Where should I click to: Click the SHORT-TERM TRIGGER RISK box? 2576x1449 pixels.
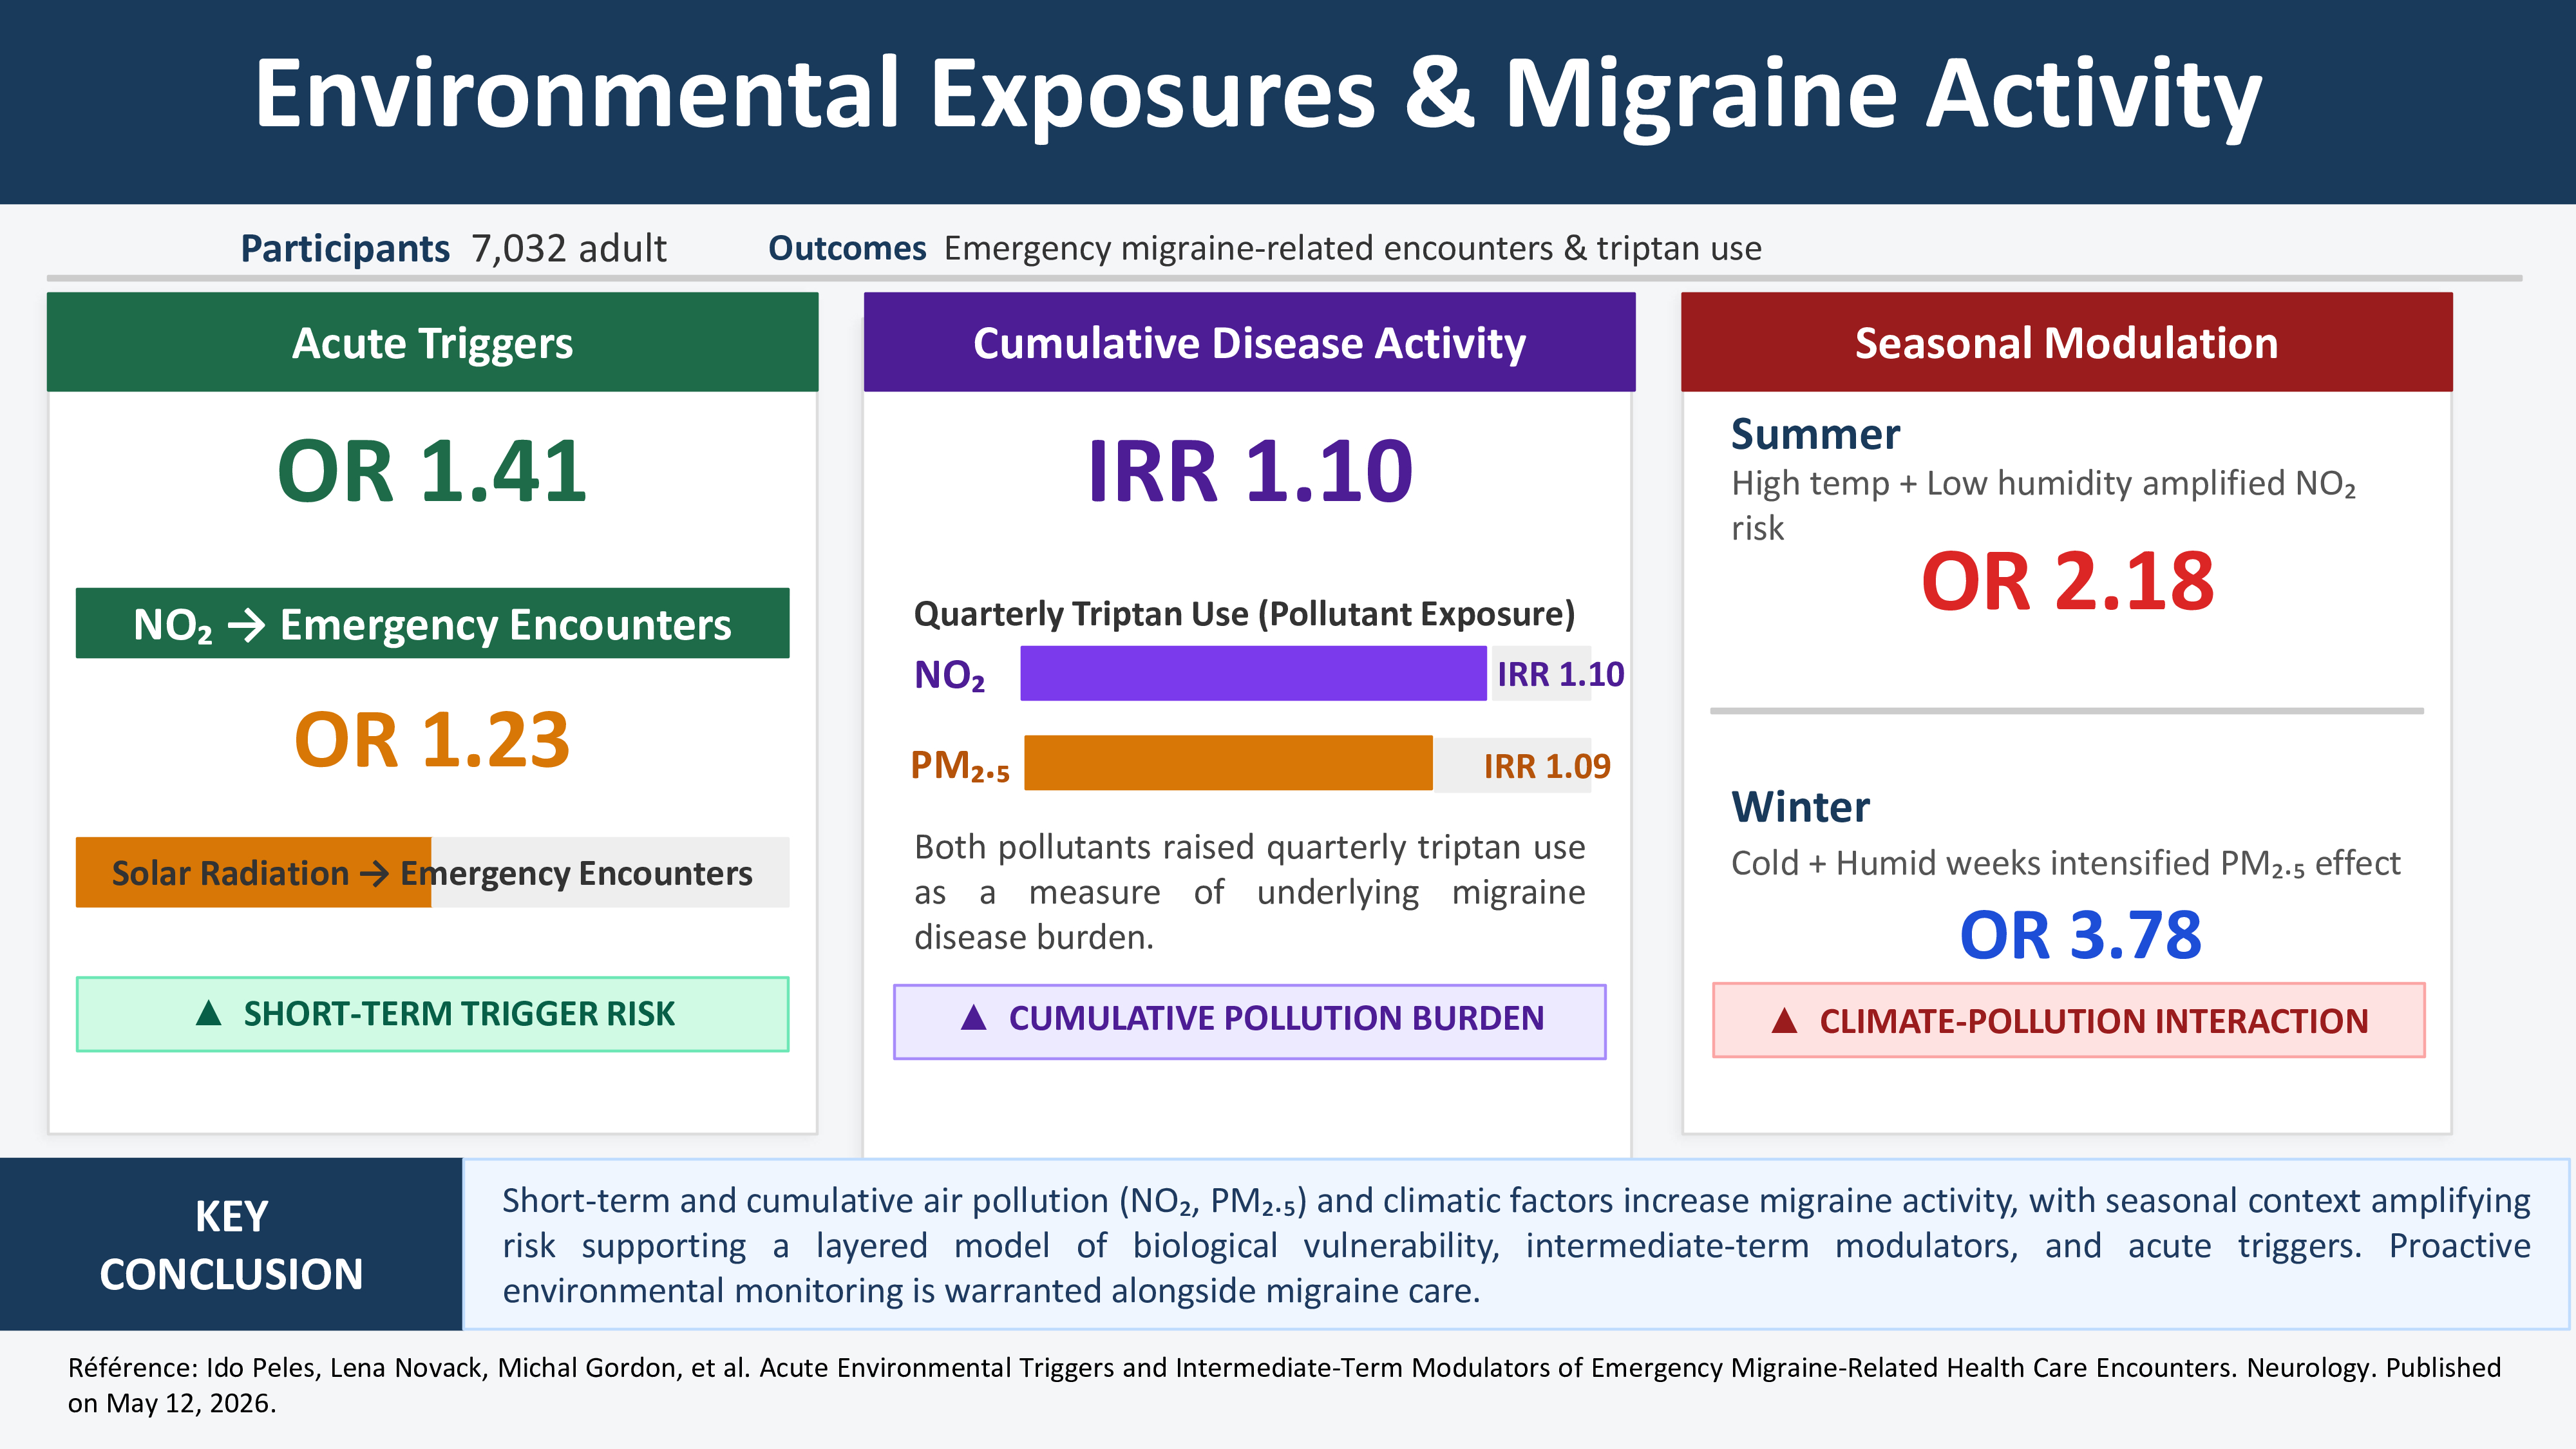click(x=432, y=1013)
